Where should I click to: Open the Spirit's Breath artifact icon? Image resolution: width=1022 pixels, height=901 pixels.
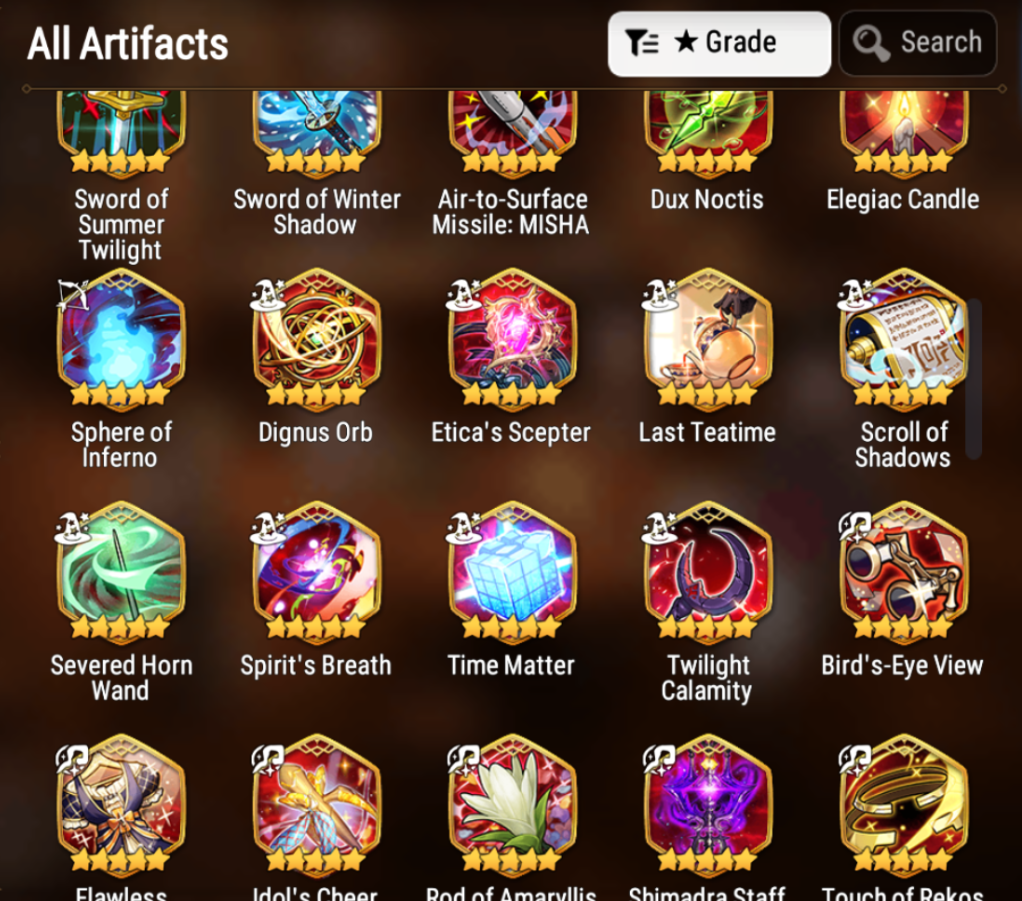tap(317, 574)
